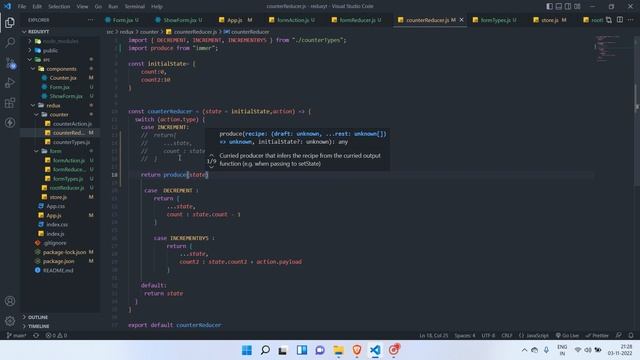This screenshot has width=640, height=360.
Task: Switch to the store.js tab
Action: pos(550,20)
